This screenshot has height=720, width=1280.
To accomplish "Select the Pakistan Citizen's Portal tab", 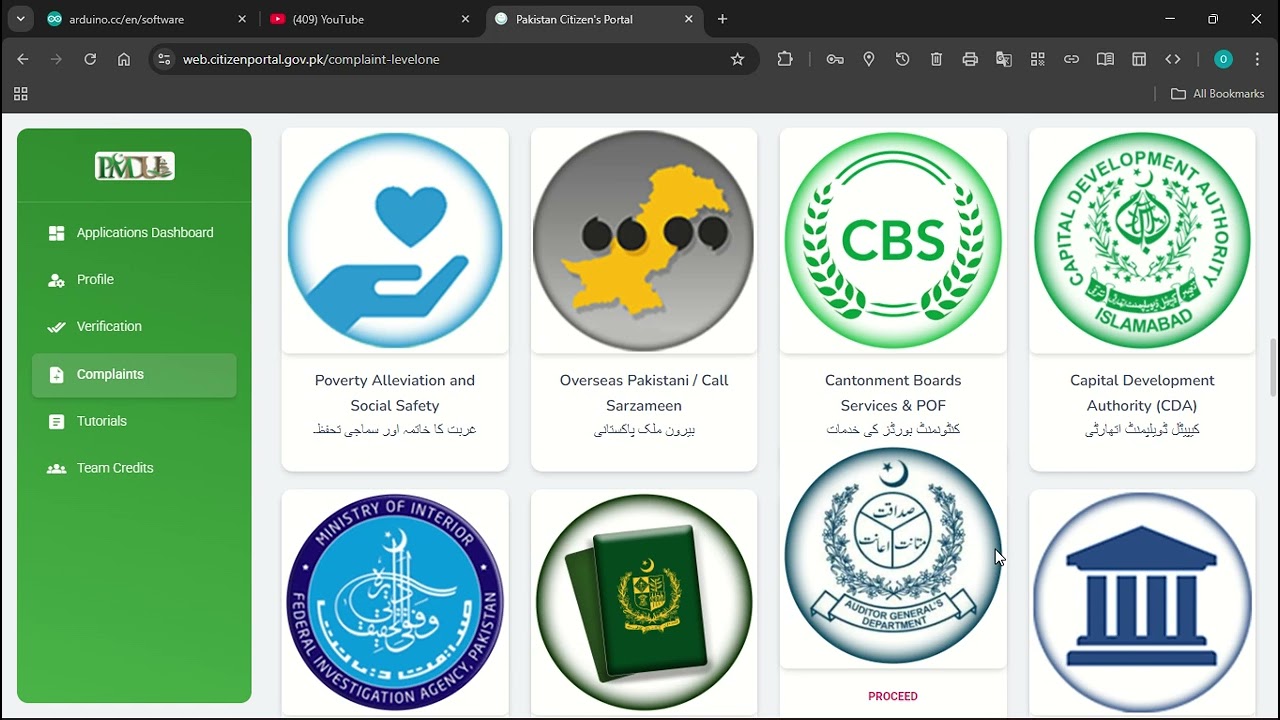I will pos(595,19).
